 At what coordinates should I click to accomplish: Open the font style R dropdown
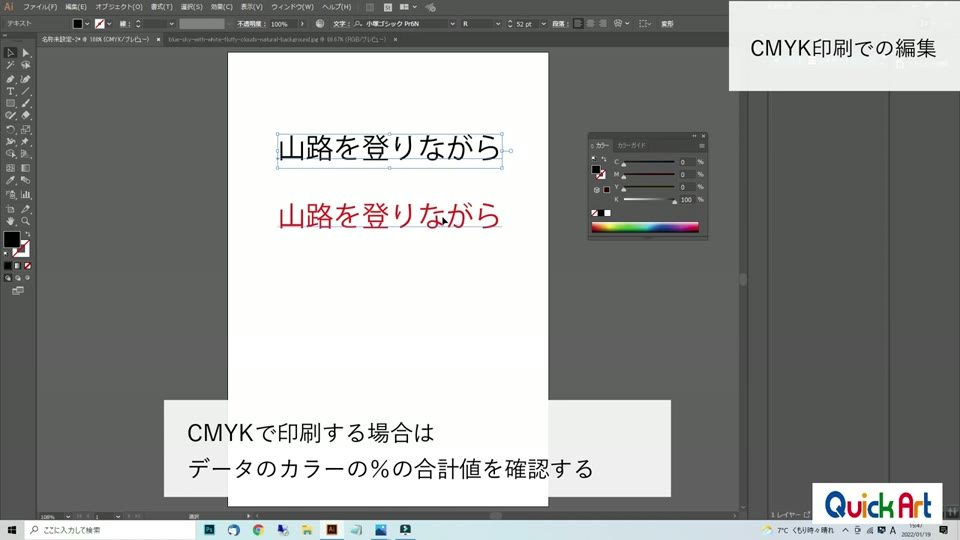click(x=498, y=24)
